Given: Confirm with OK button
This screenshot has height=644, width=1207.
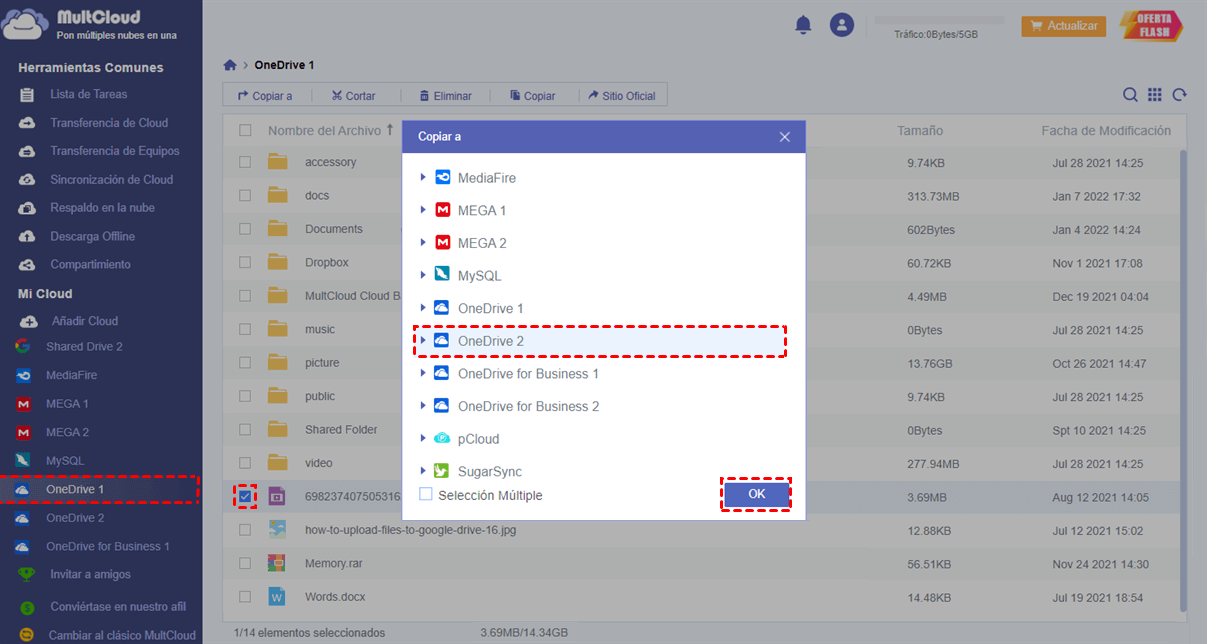Looking at the screenshot, I should click(x=756, y=494).
